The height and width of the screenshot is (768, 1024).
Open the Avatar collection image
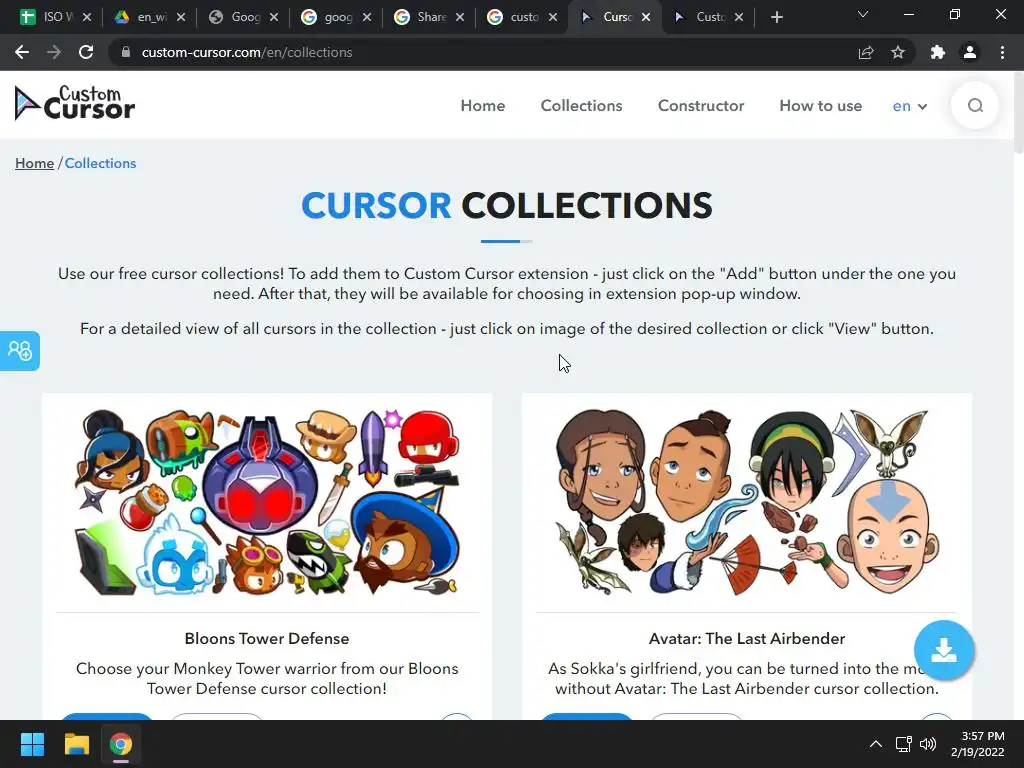click(x=746, y=502)
